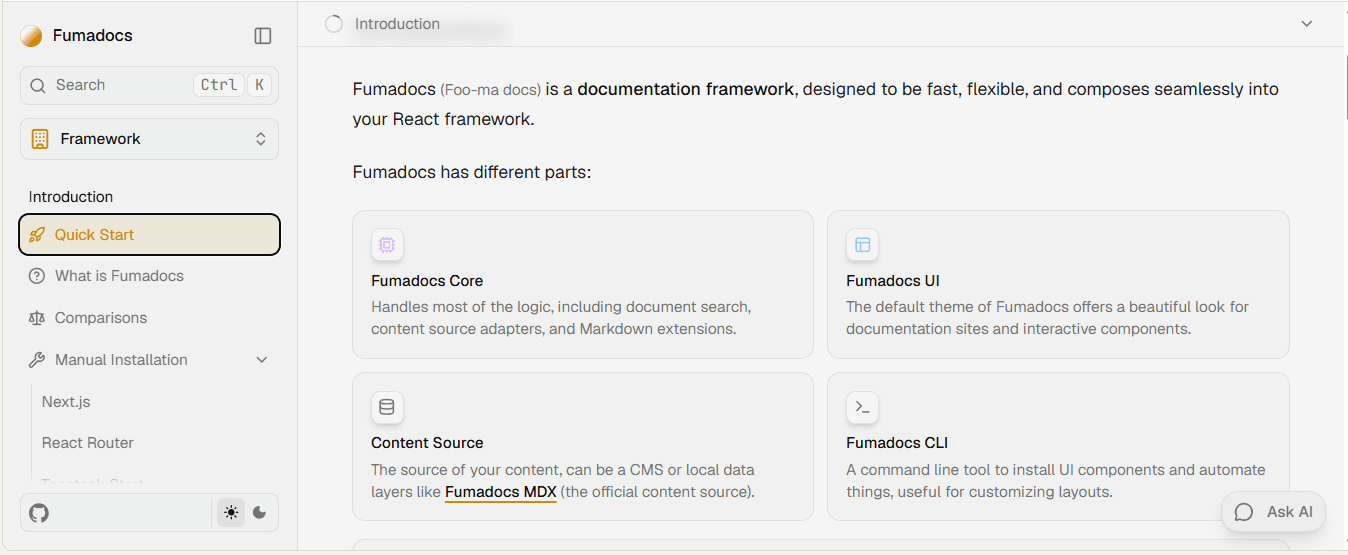Screen dimensions: 1348x555
Task: Switch to dark theme moon icon
Action: coord(260,513)
